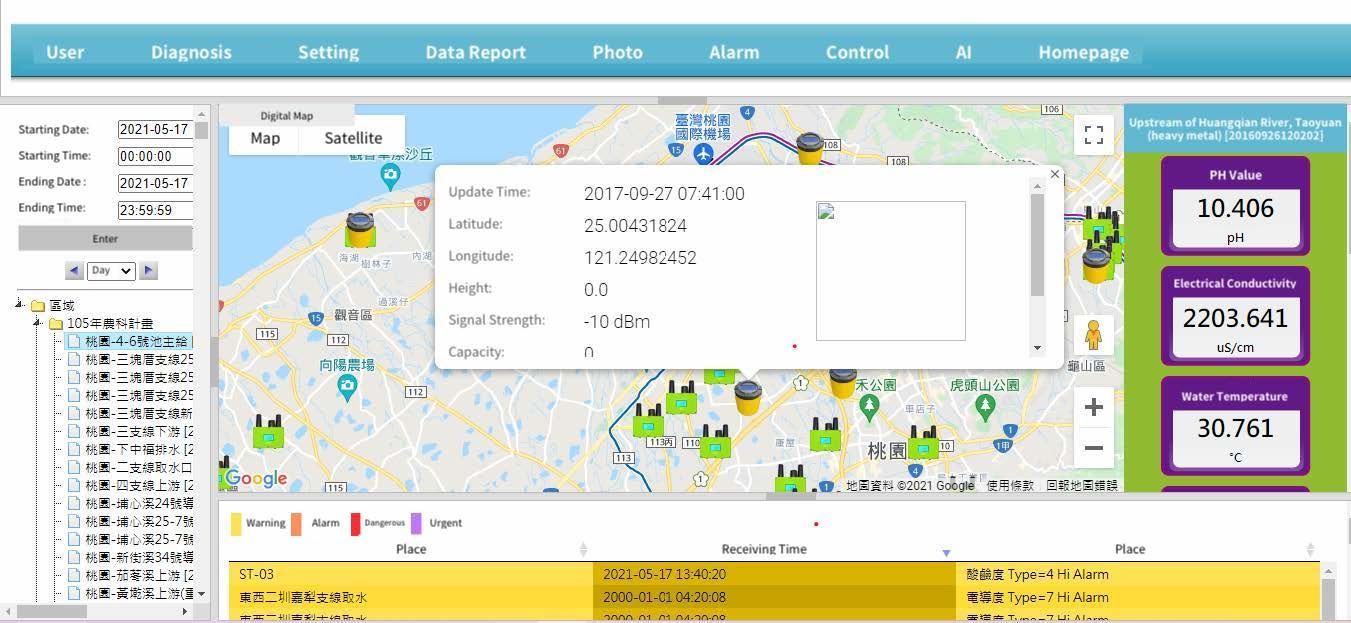Click the document icon for 桃園-茄苳溪上游
This screenshot has height=623, width=1351.
click(74, 576)
